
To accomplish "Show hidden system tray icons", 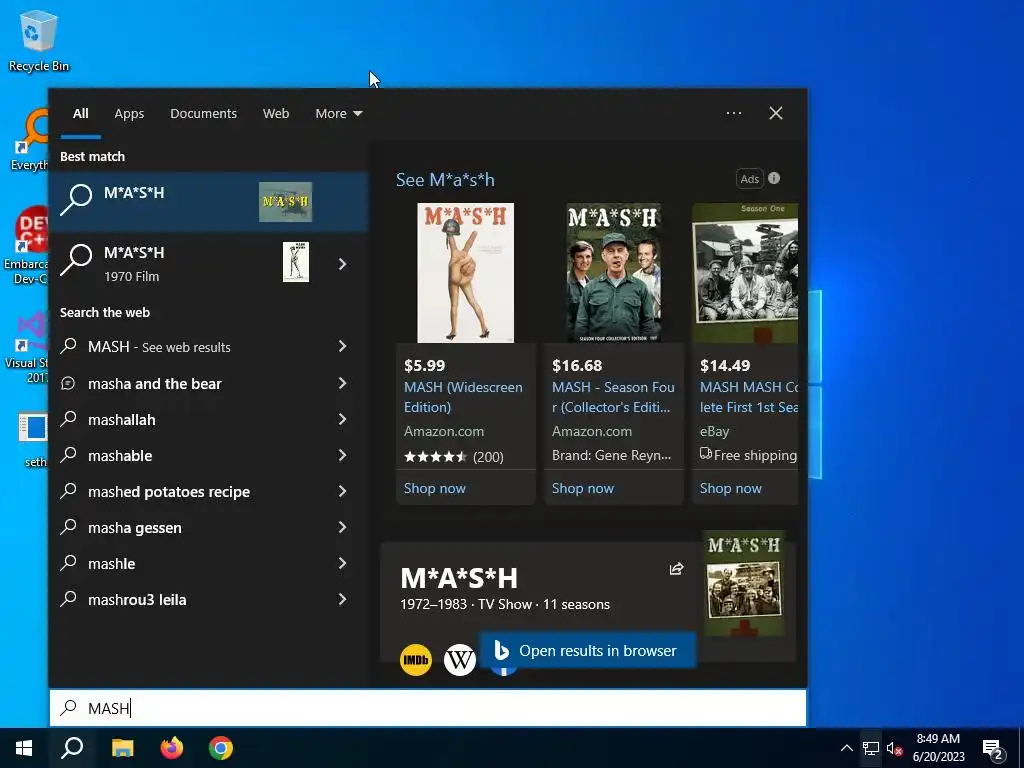I will click(x=846, y=748).
